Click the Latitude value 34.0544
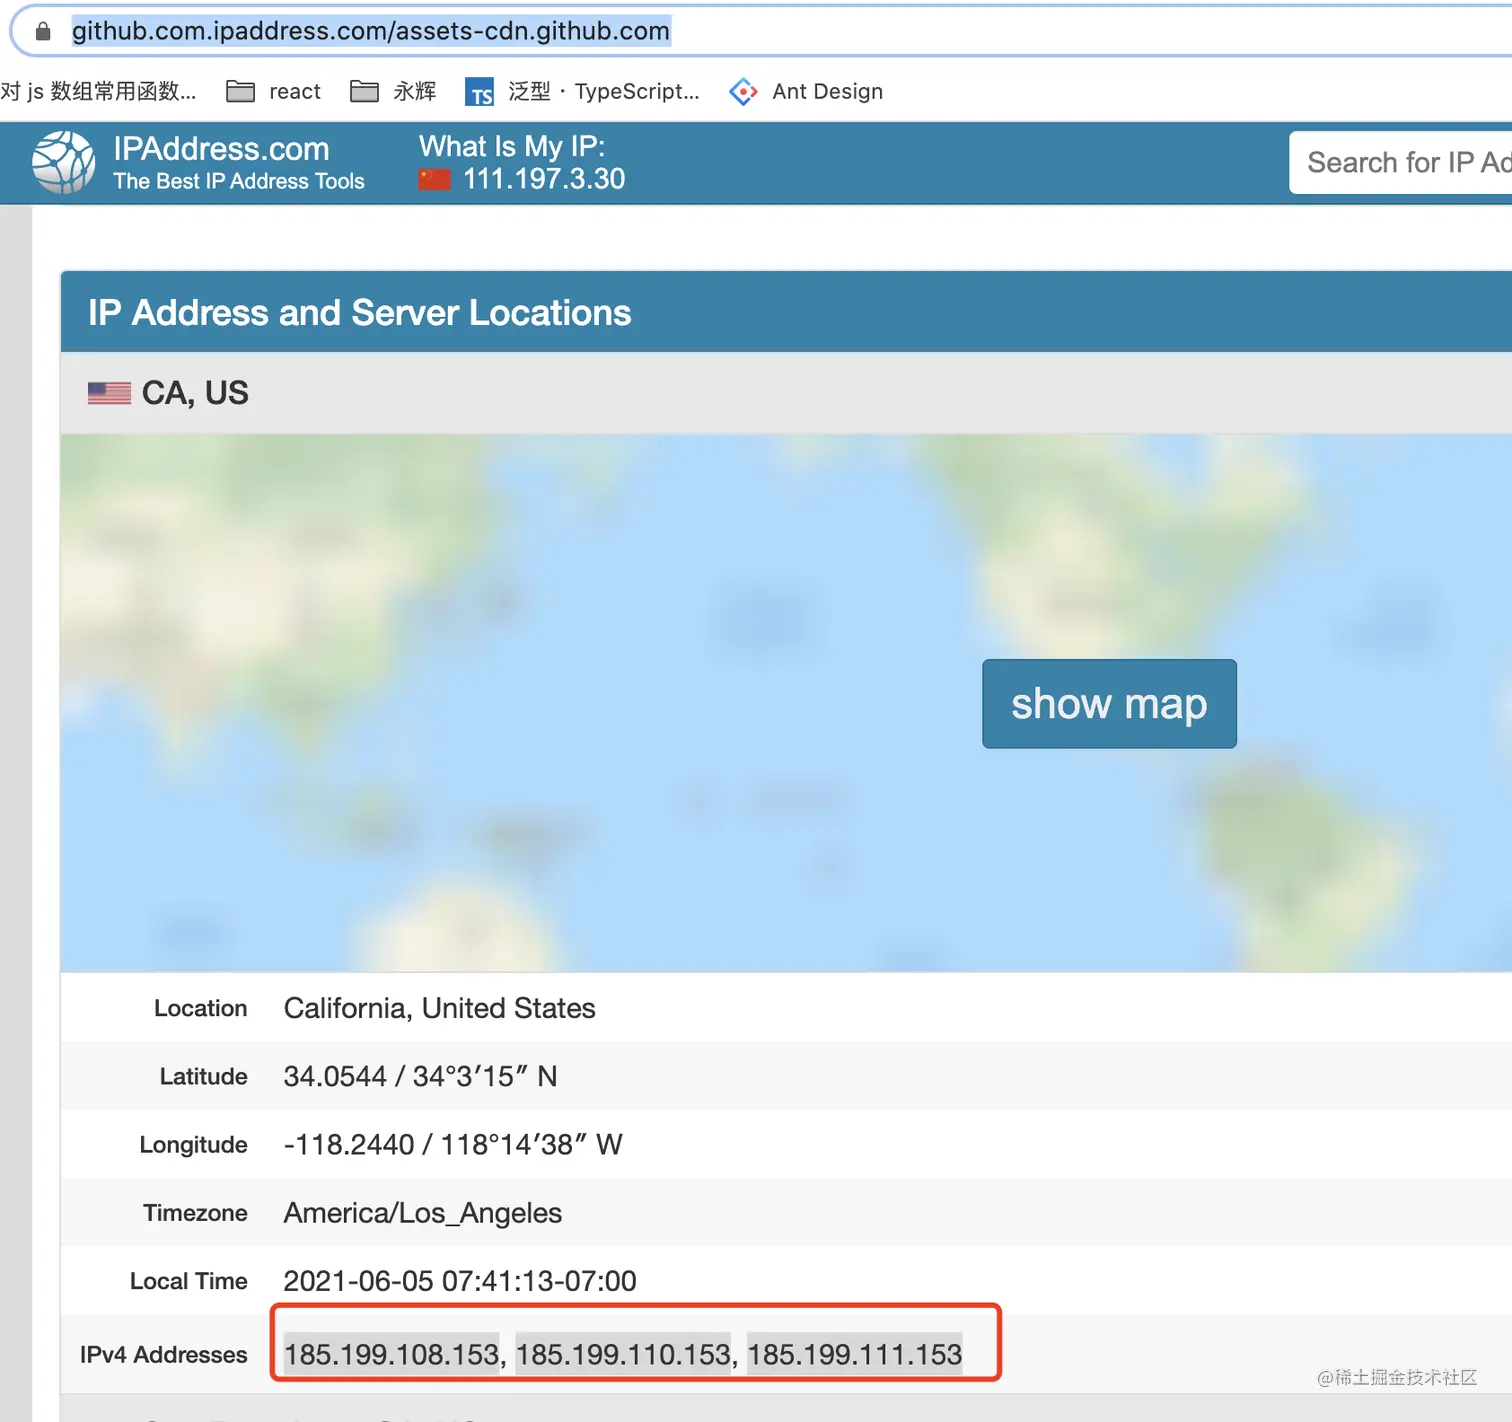Image resolution: width=1512 pixels, height=1422 pixels. [420, 1076]
